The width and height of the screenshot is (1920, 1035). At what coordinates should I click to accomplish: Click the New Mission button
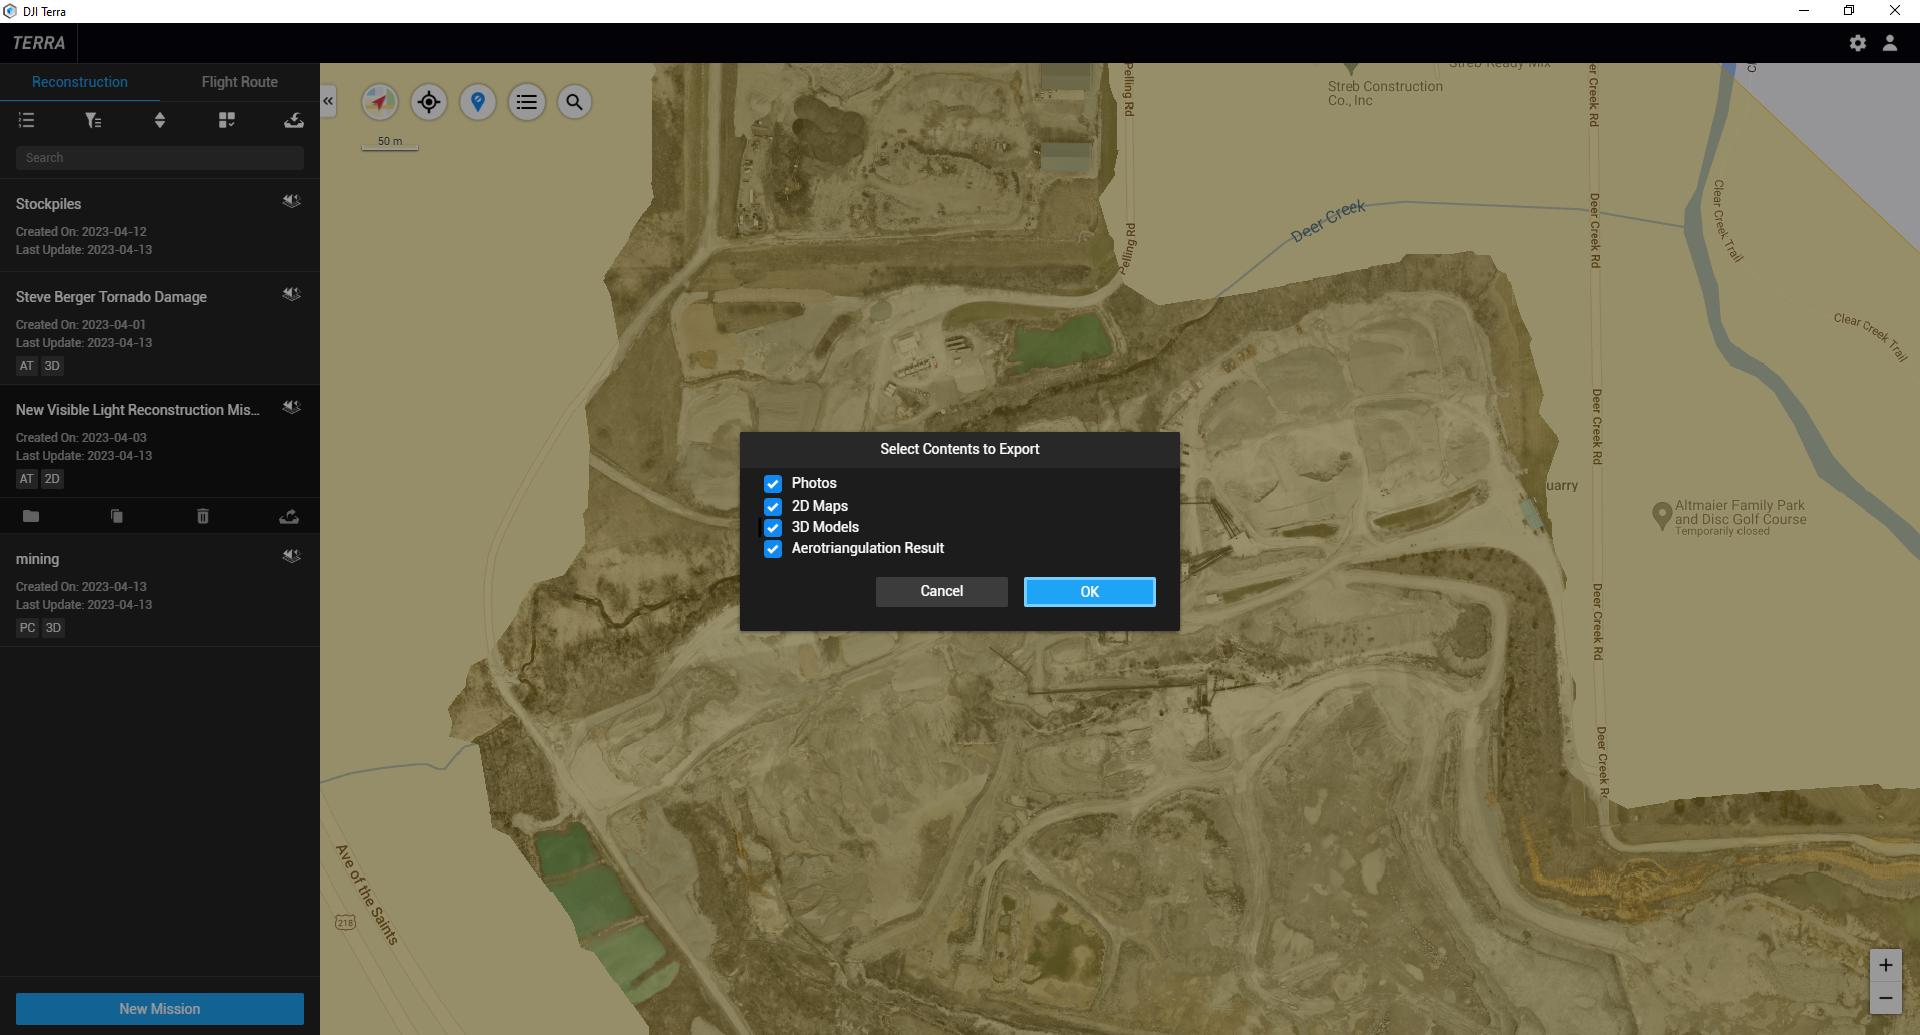pyautogui.click(x=159, y=1009)
